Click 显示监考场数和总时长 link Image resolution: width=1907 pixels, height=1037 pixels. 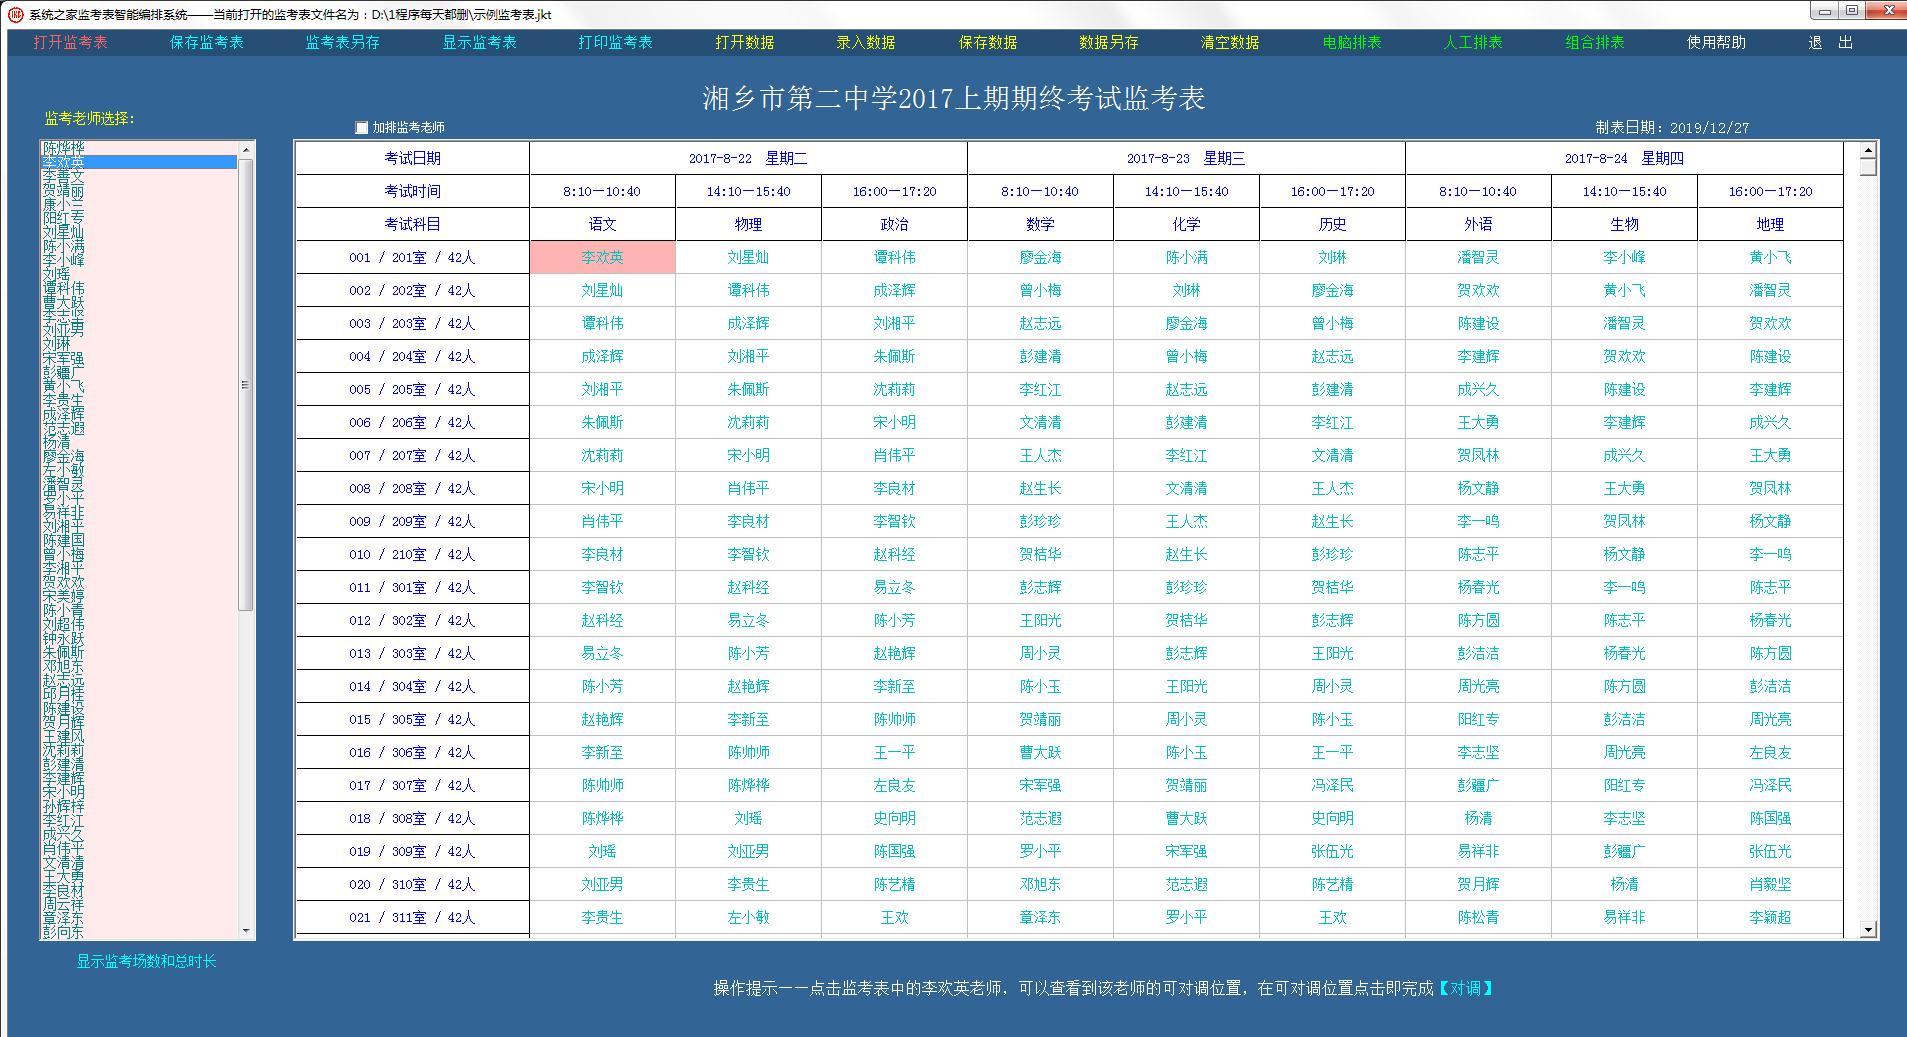pyautogui.click(x=146, y=961)
